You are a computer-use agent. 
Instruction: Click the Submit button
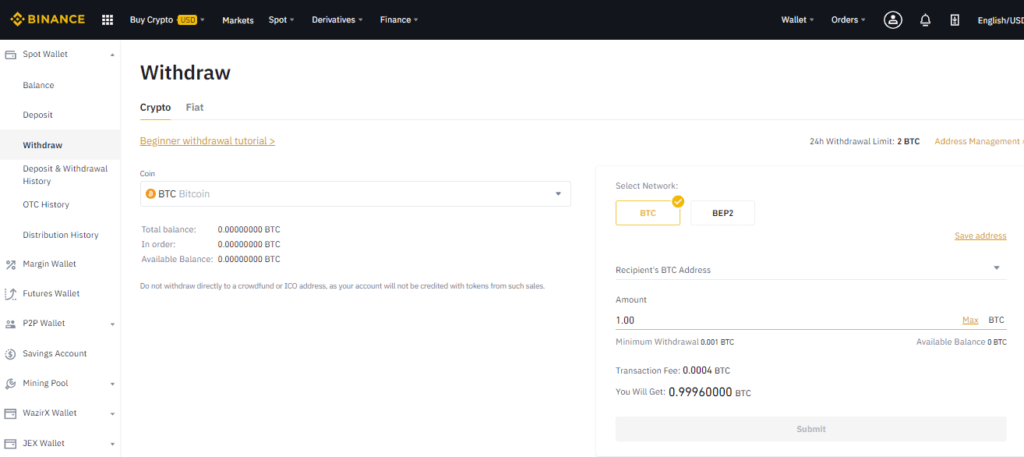pos(810,429)
